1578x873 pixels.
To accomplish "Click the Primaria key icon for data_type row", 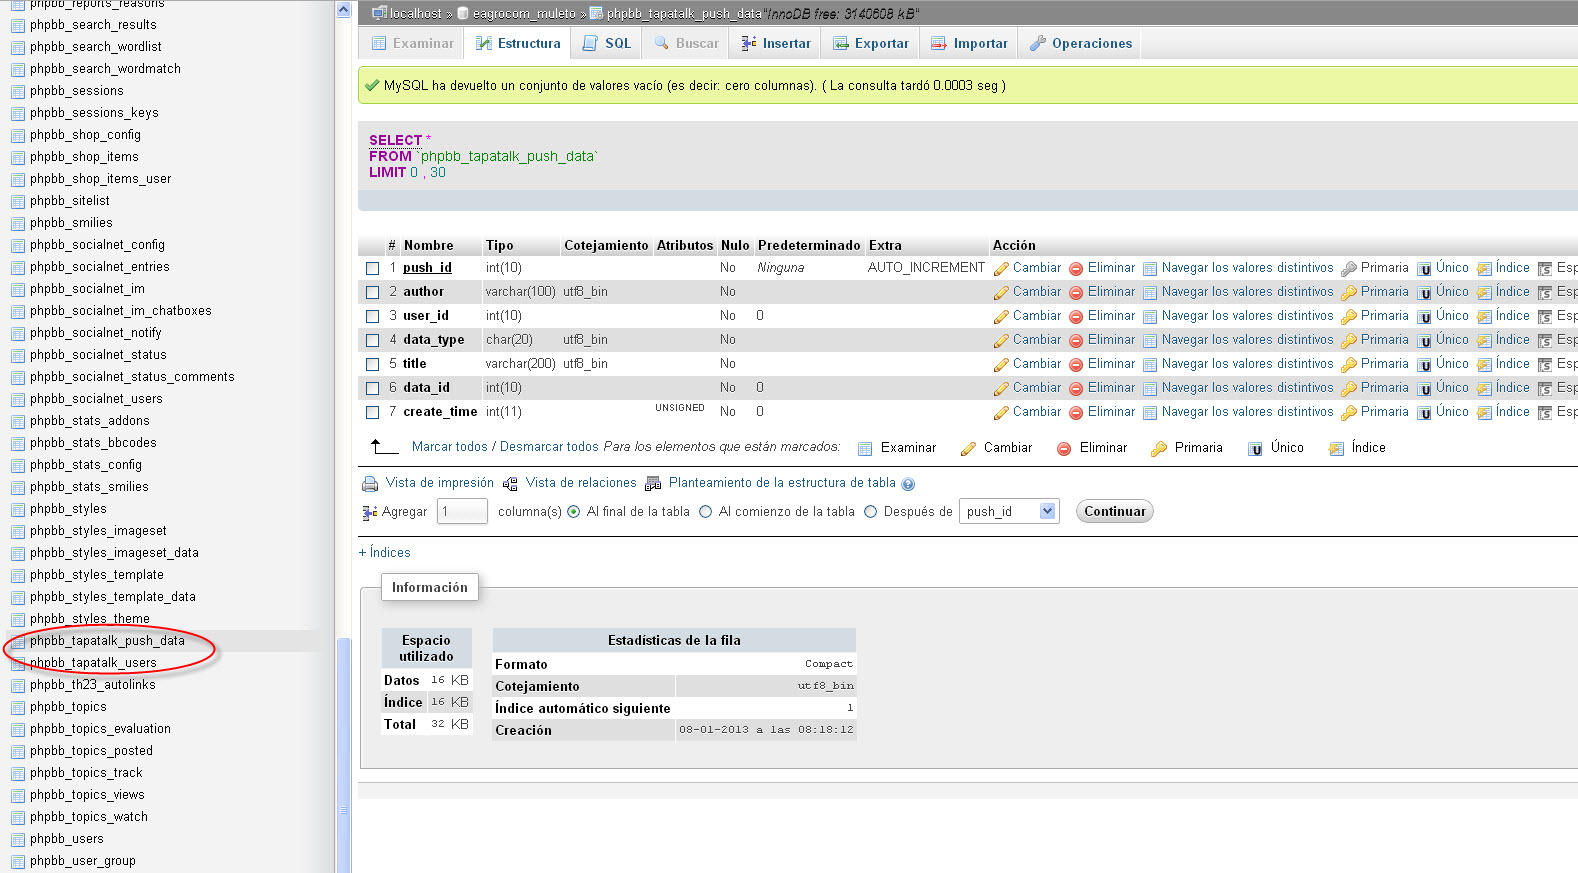I will click(x=1349, y=341).
